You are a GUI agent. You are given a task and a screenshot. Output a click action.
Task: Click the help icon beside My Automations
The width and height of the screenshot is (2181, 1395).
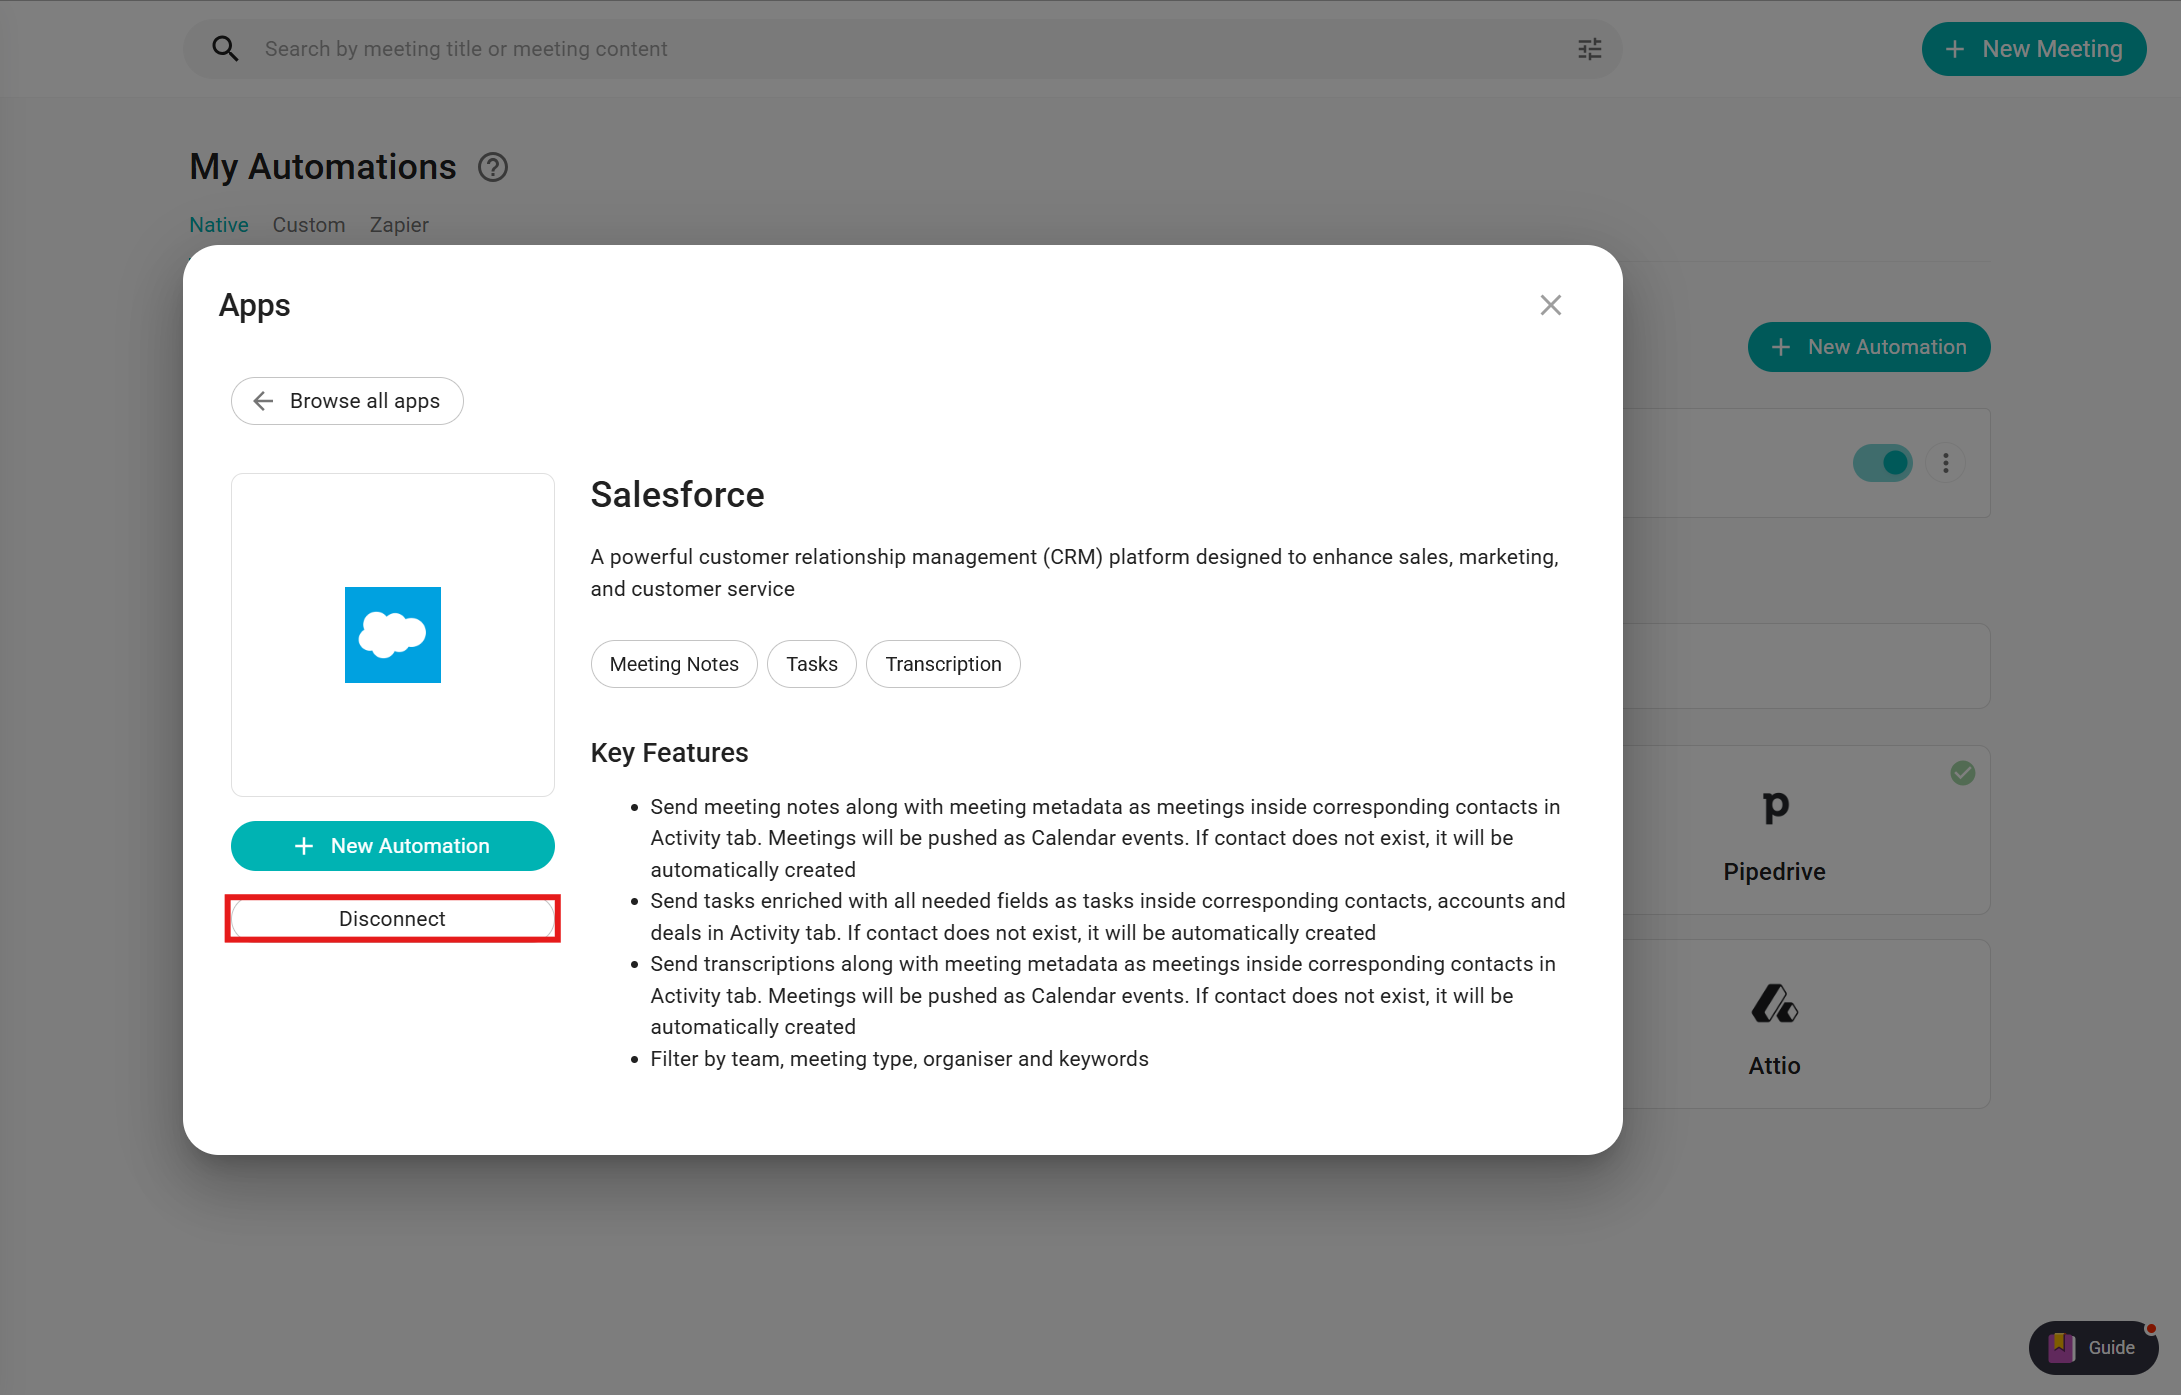[x=492, y=167]
